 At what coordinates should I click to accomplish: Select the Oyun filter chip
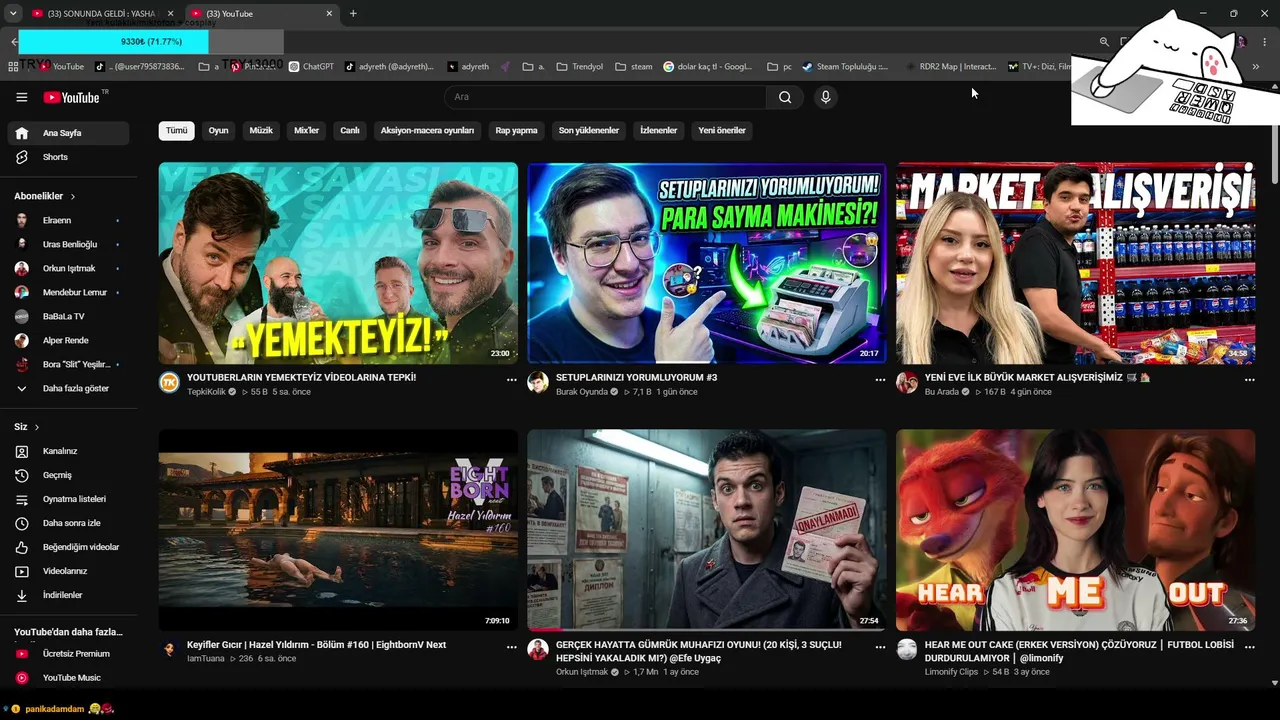tap(218, 131)
